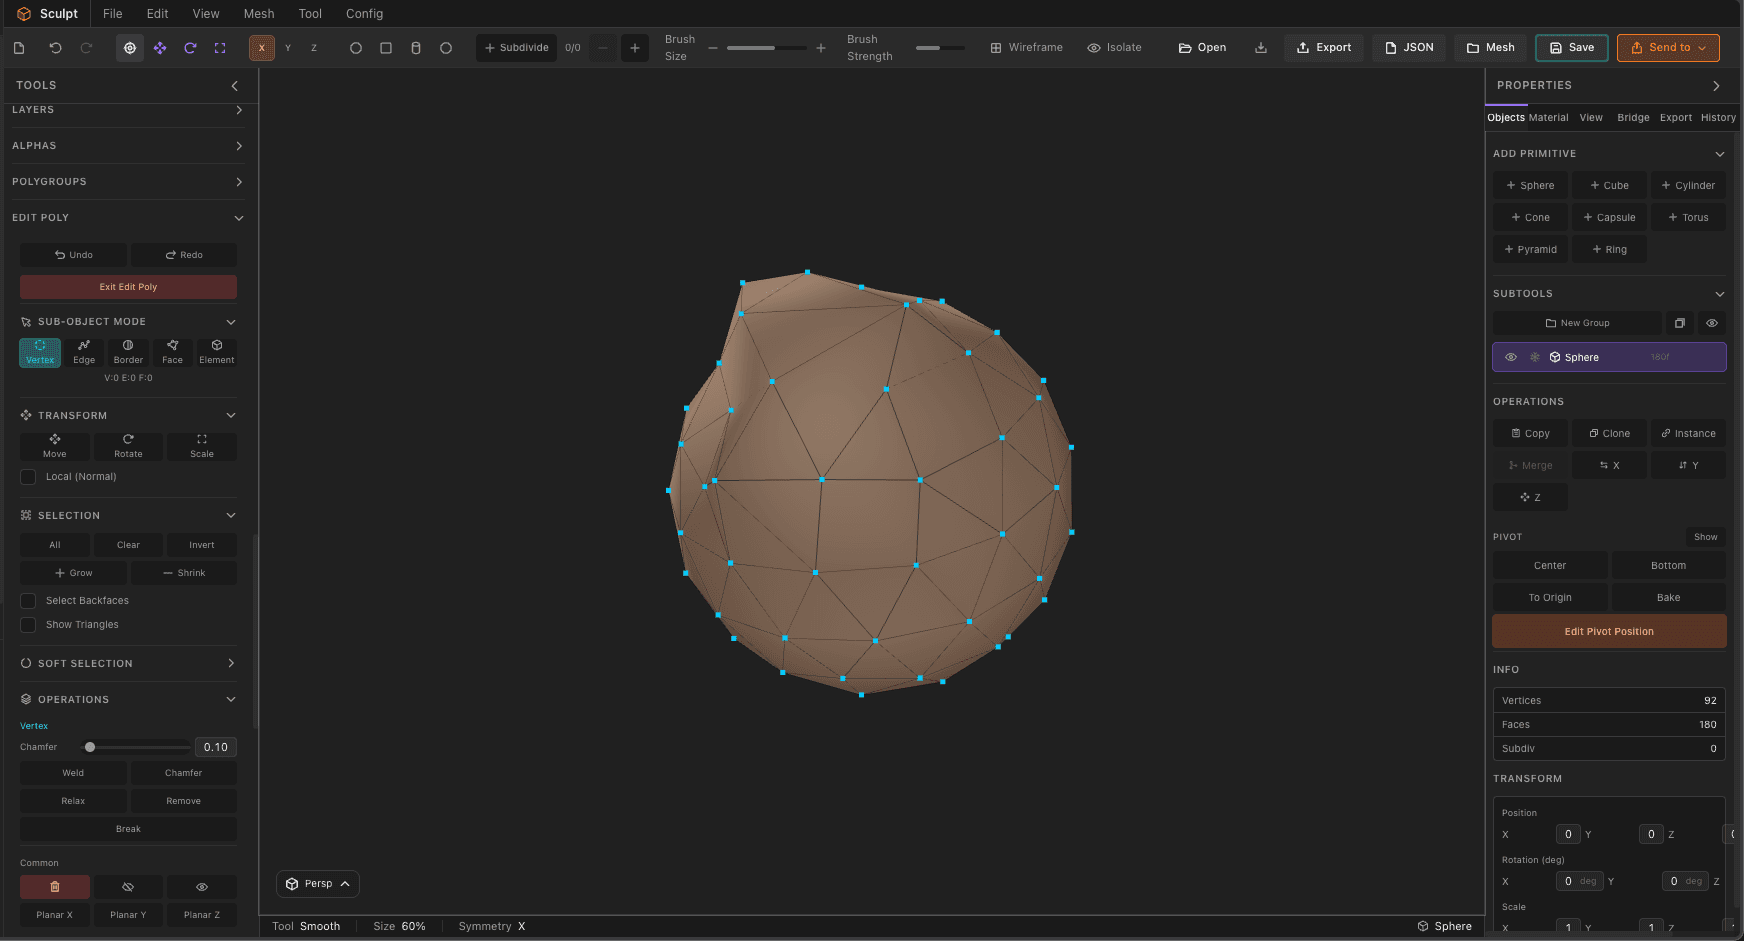This screenshot has width=1744, height=941.
Task: Activate the target select tool in the toolbar
Action: [130, 48]
